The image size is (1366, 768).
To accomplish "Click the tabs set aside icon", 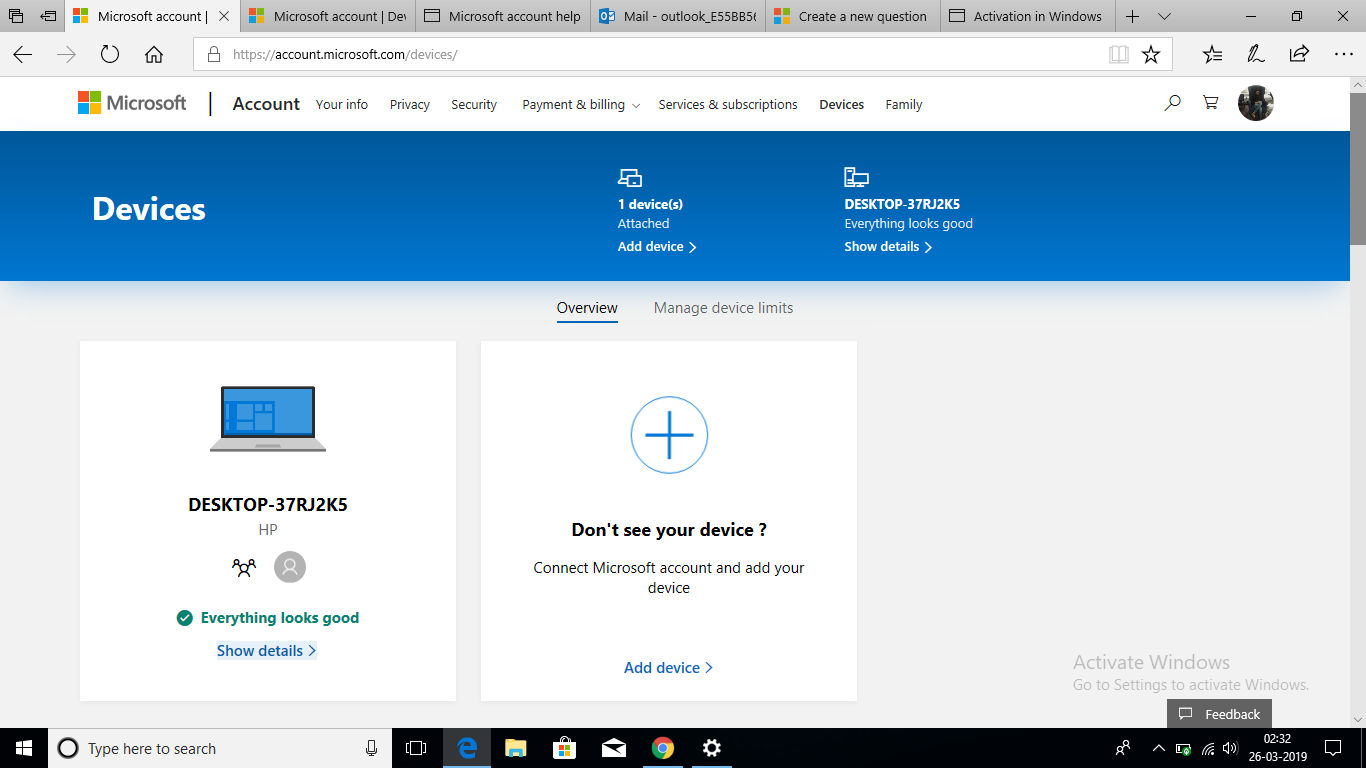I will coord(16,16).
